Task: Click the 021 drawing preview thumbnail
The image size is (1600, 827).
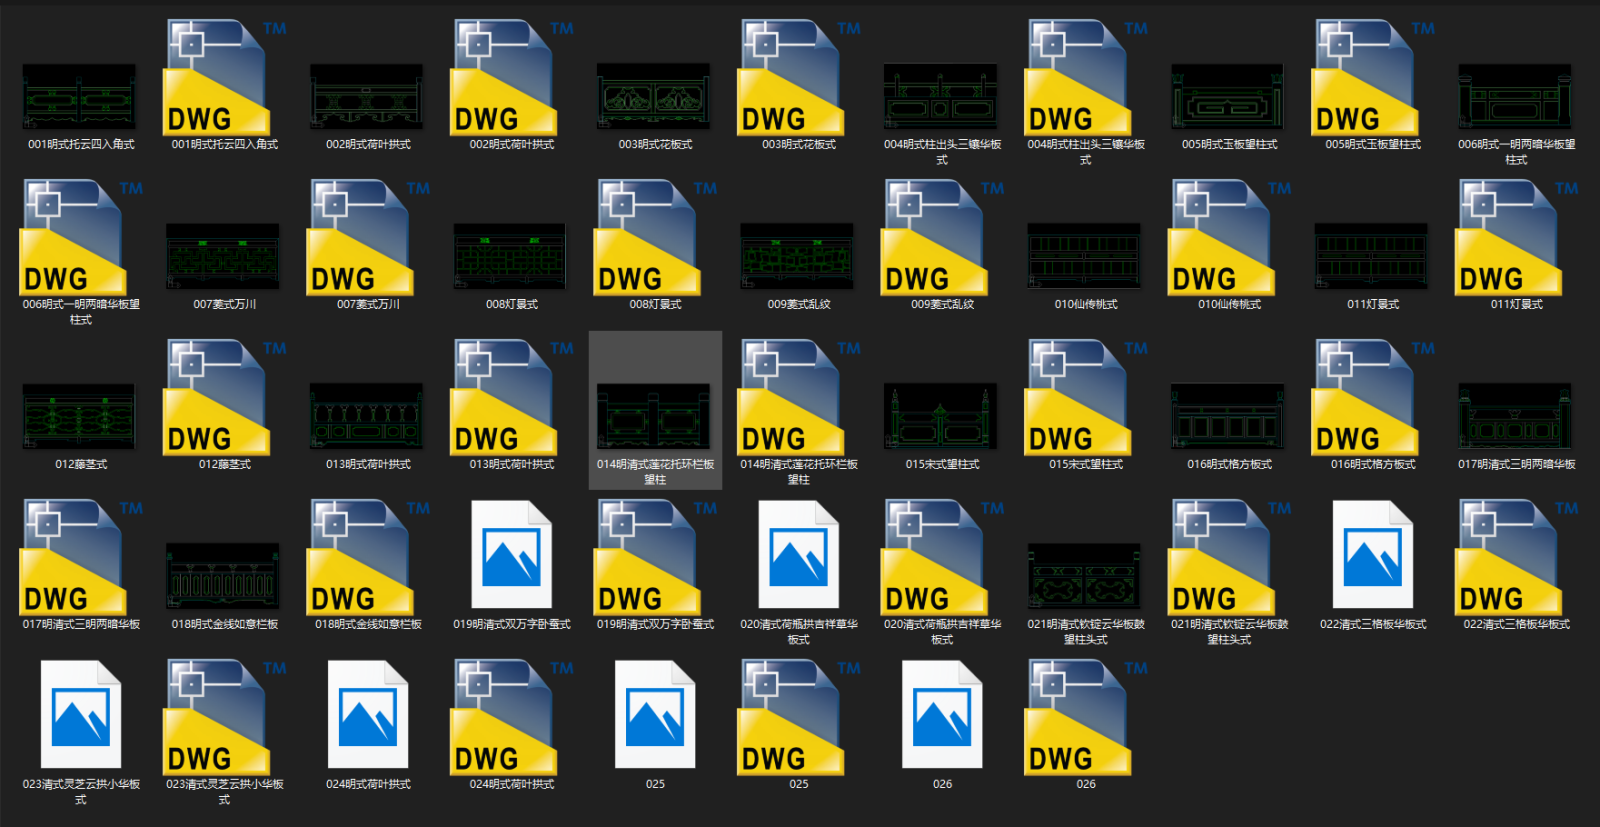Action: click(1084, 577)
